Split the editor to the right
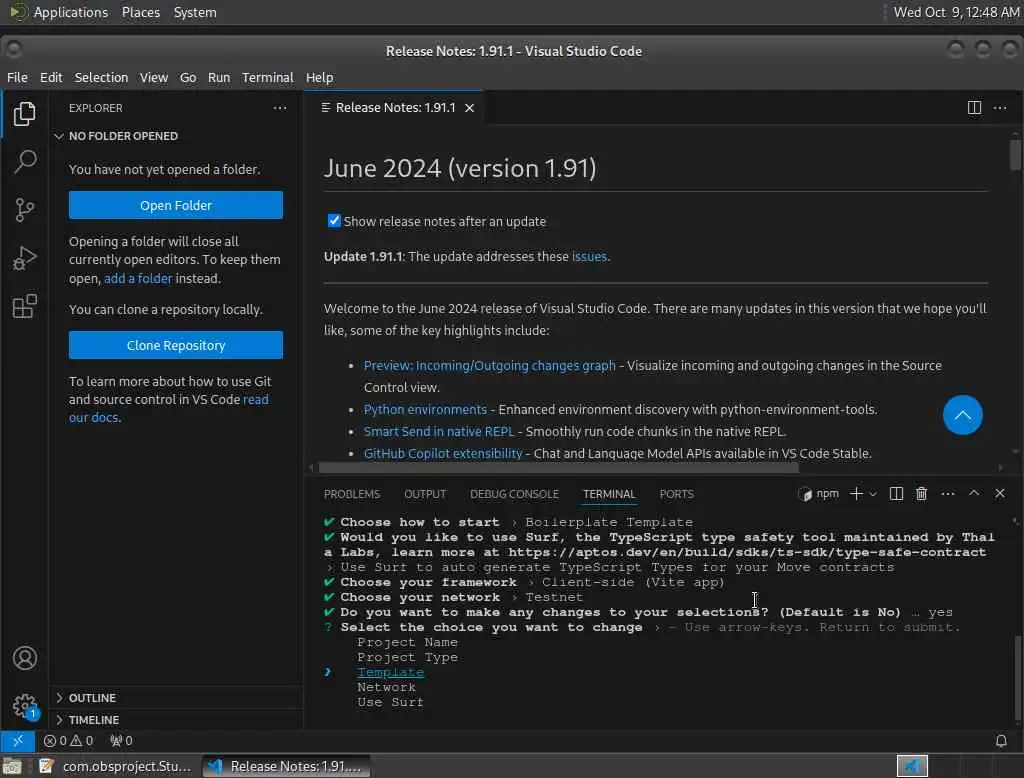Screen dimensions: 1024x778 click(974, 107)
